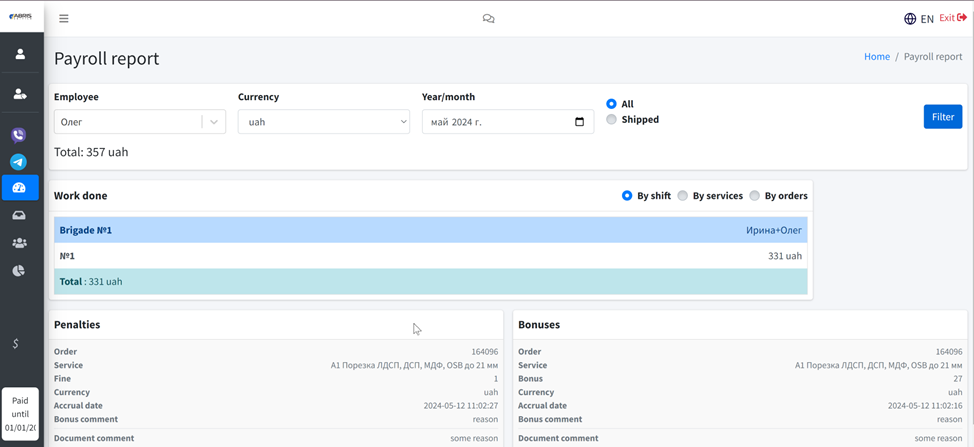Open the Year/month calendar picker icon
The width and height of the screenshot is (974, 447).
[x=579, y=122]
